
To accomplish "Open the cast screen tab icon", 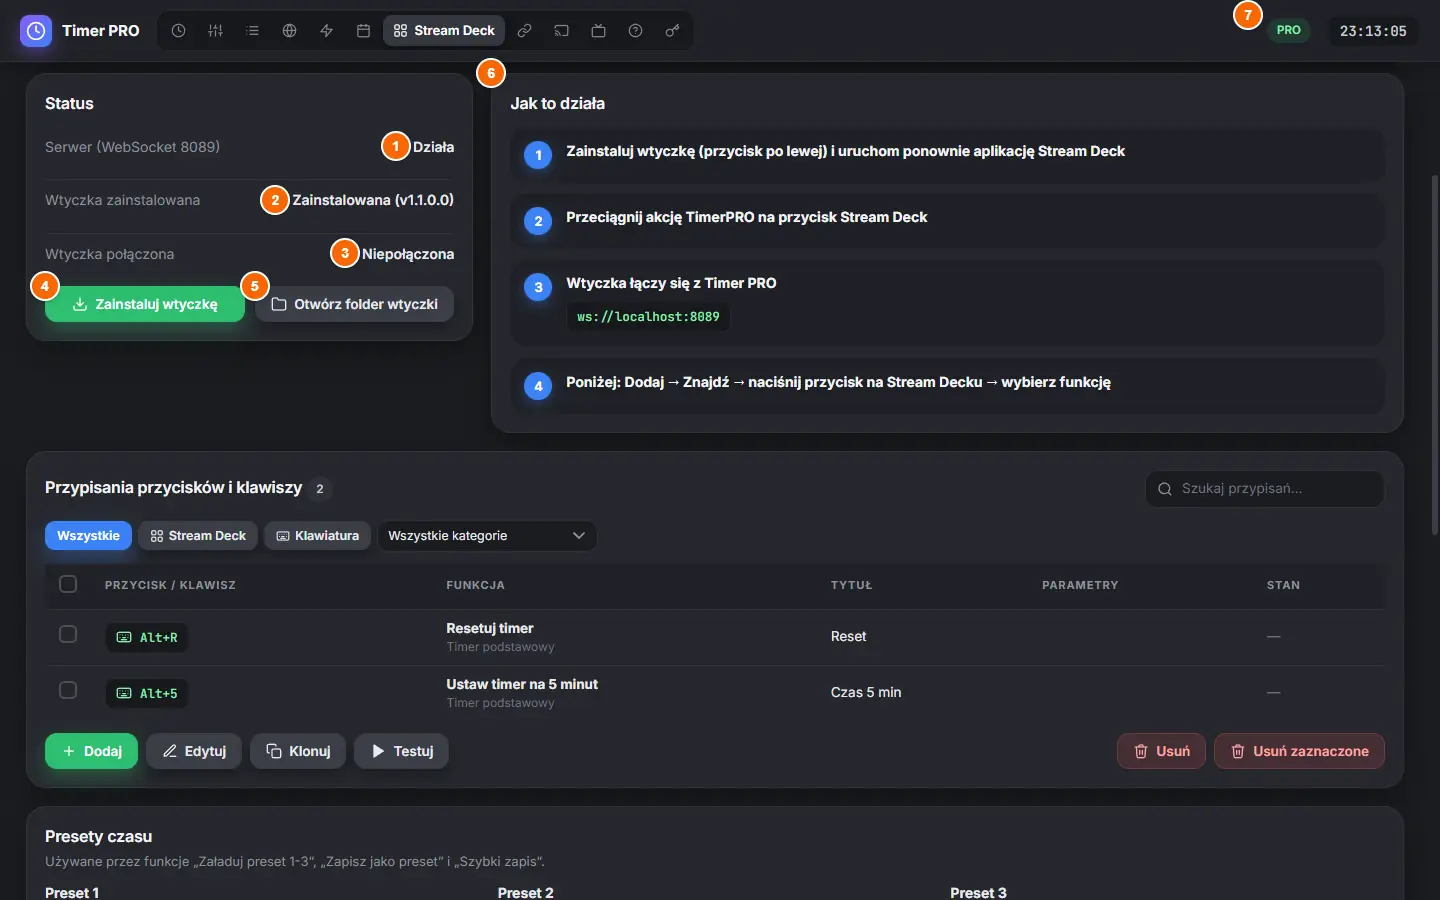I will tap(561, 31).
